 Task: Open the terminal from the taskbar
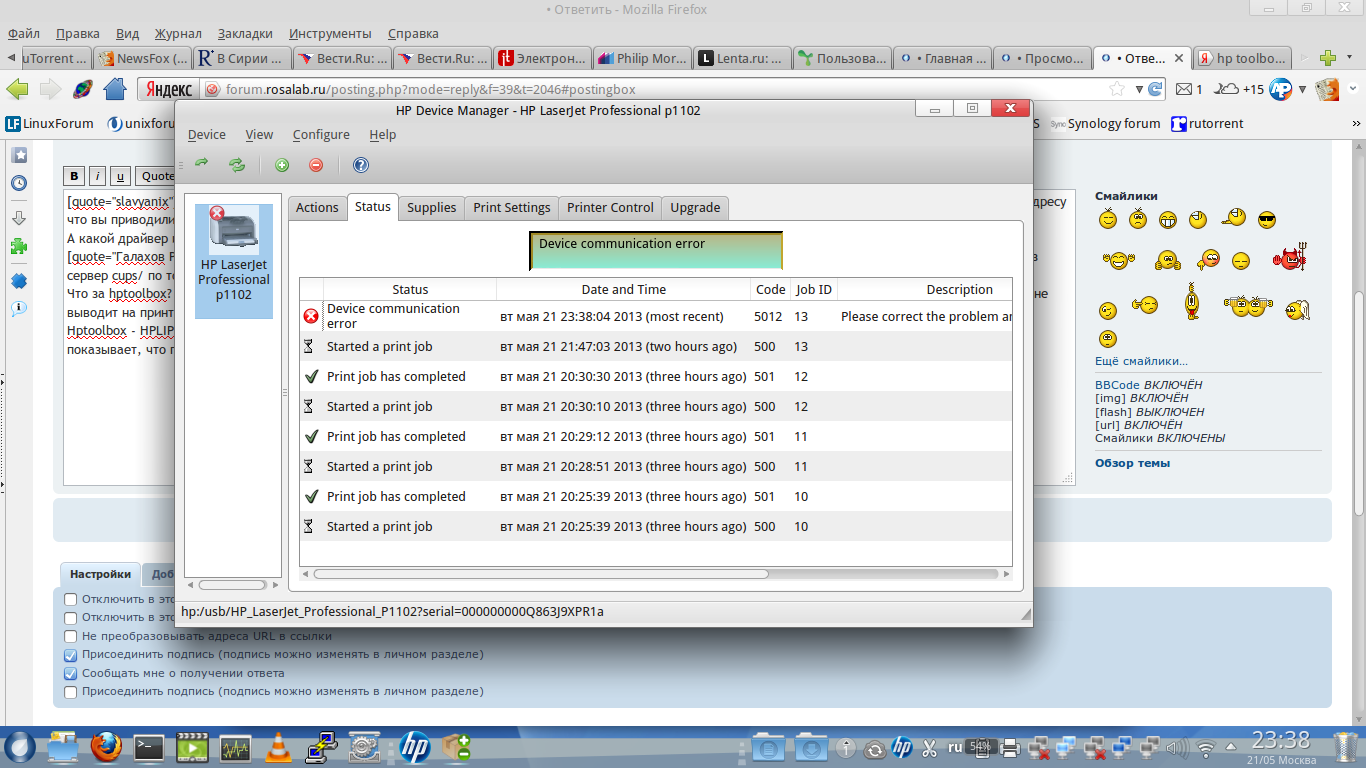coord(149,747)
